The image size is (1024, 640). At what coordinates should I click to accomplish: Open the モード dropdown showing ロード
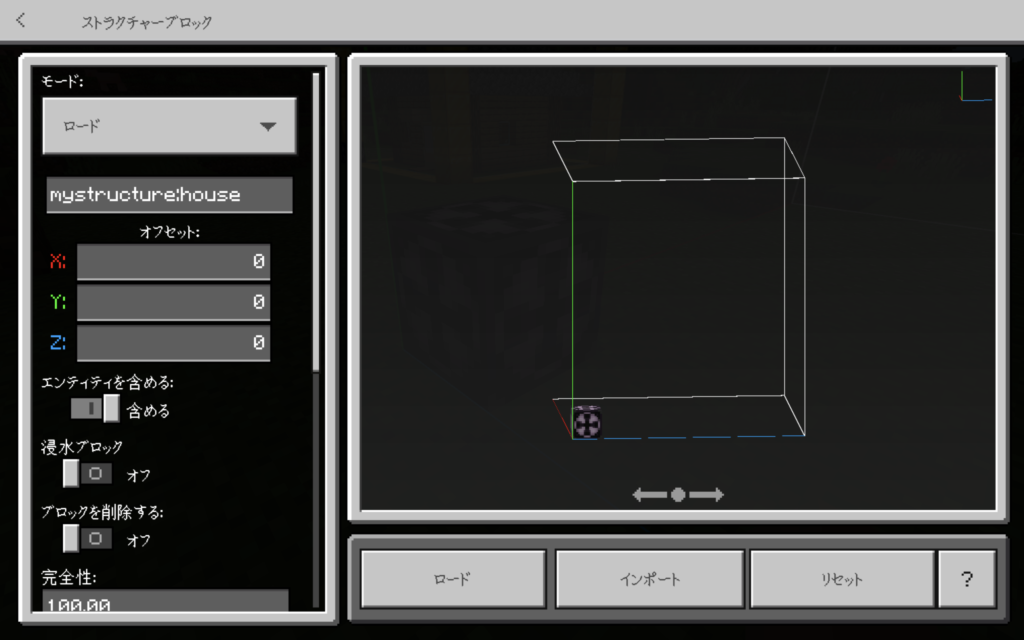(169, 126)
